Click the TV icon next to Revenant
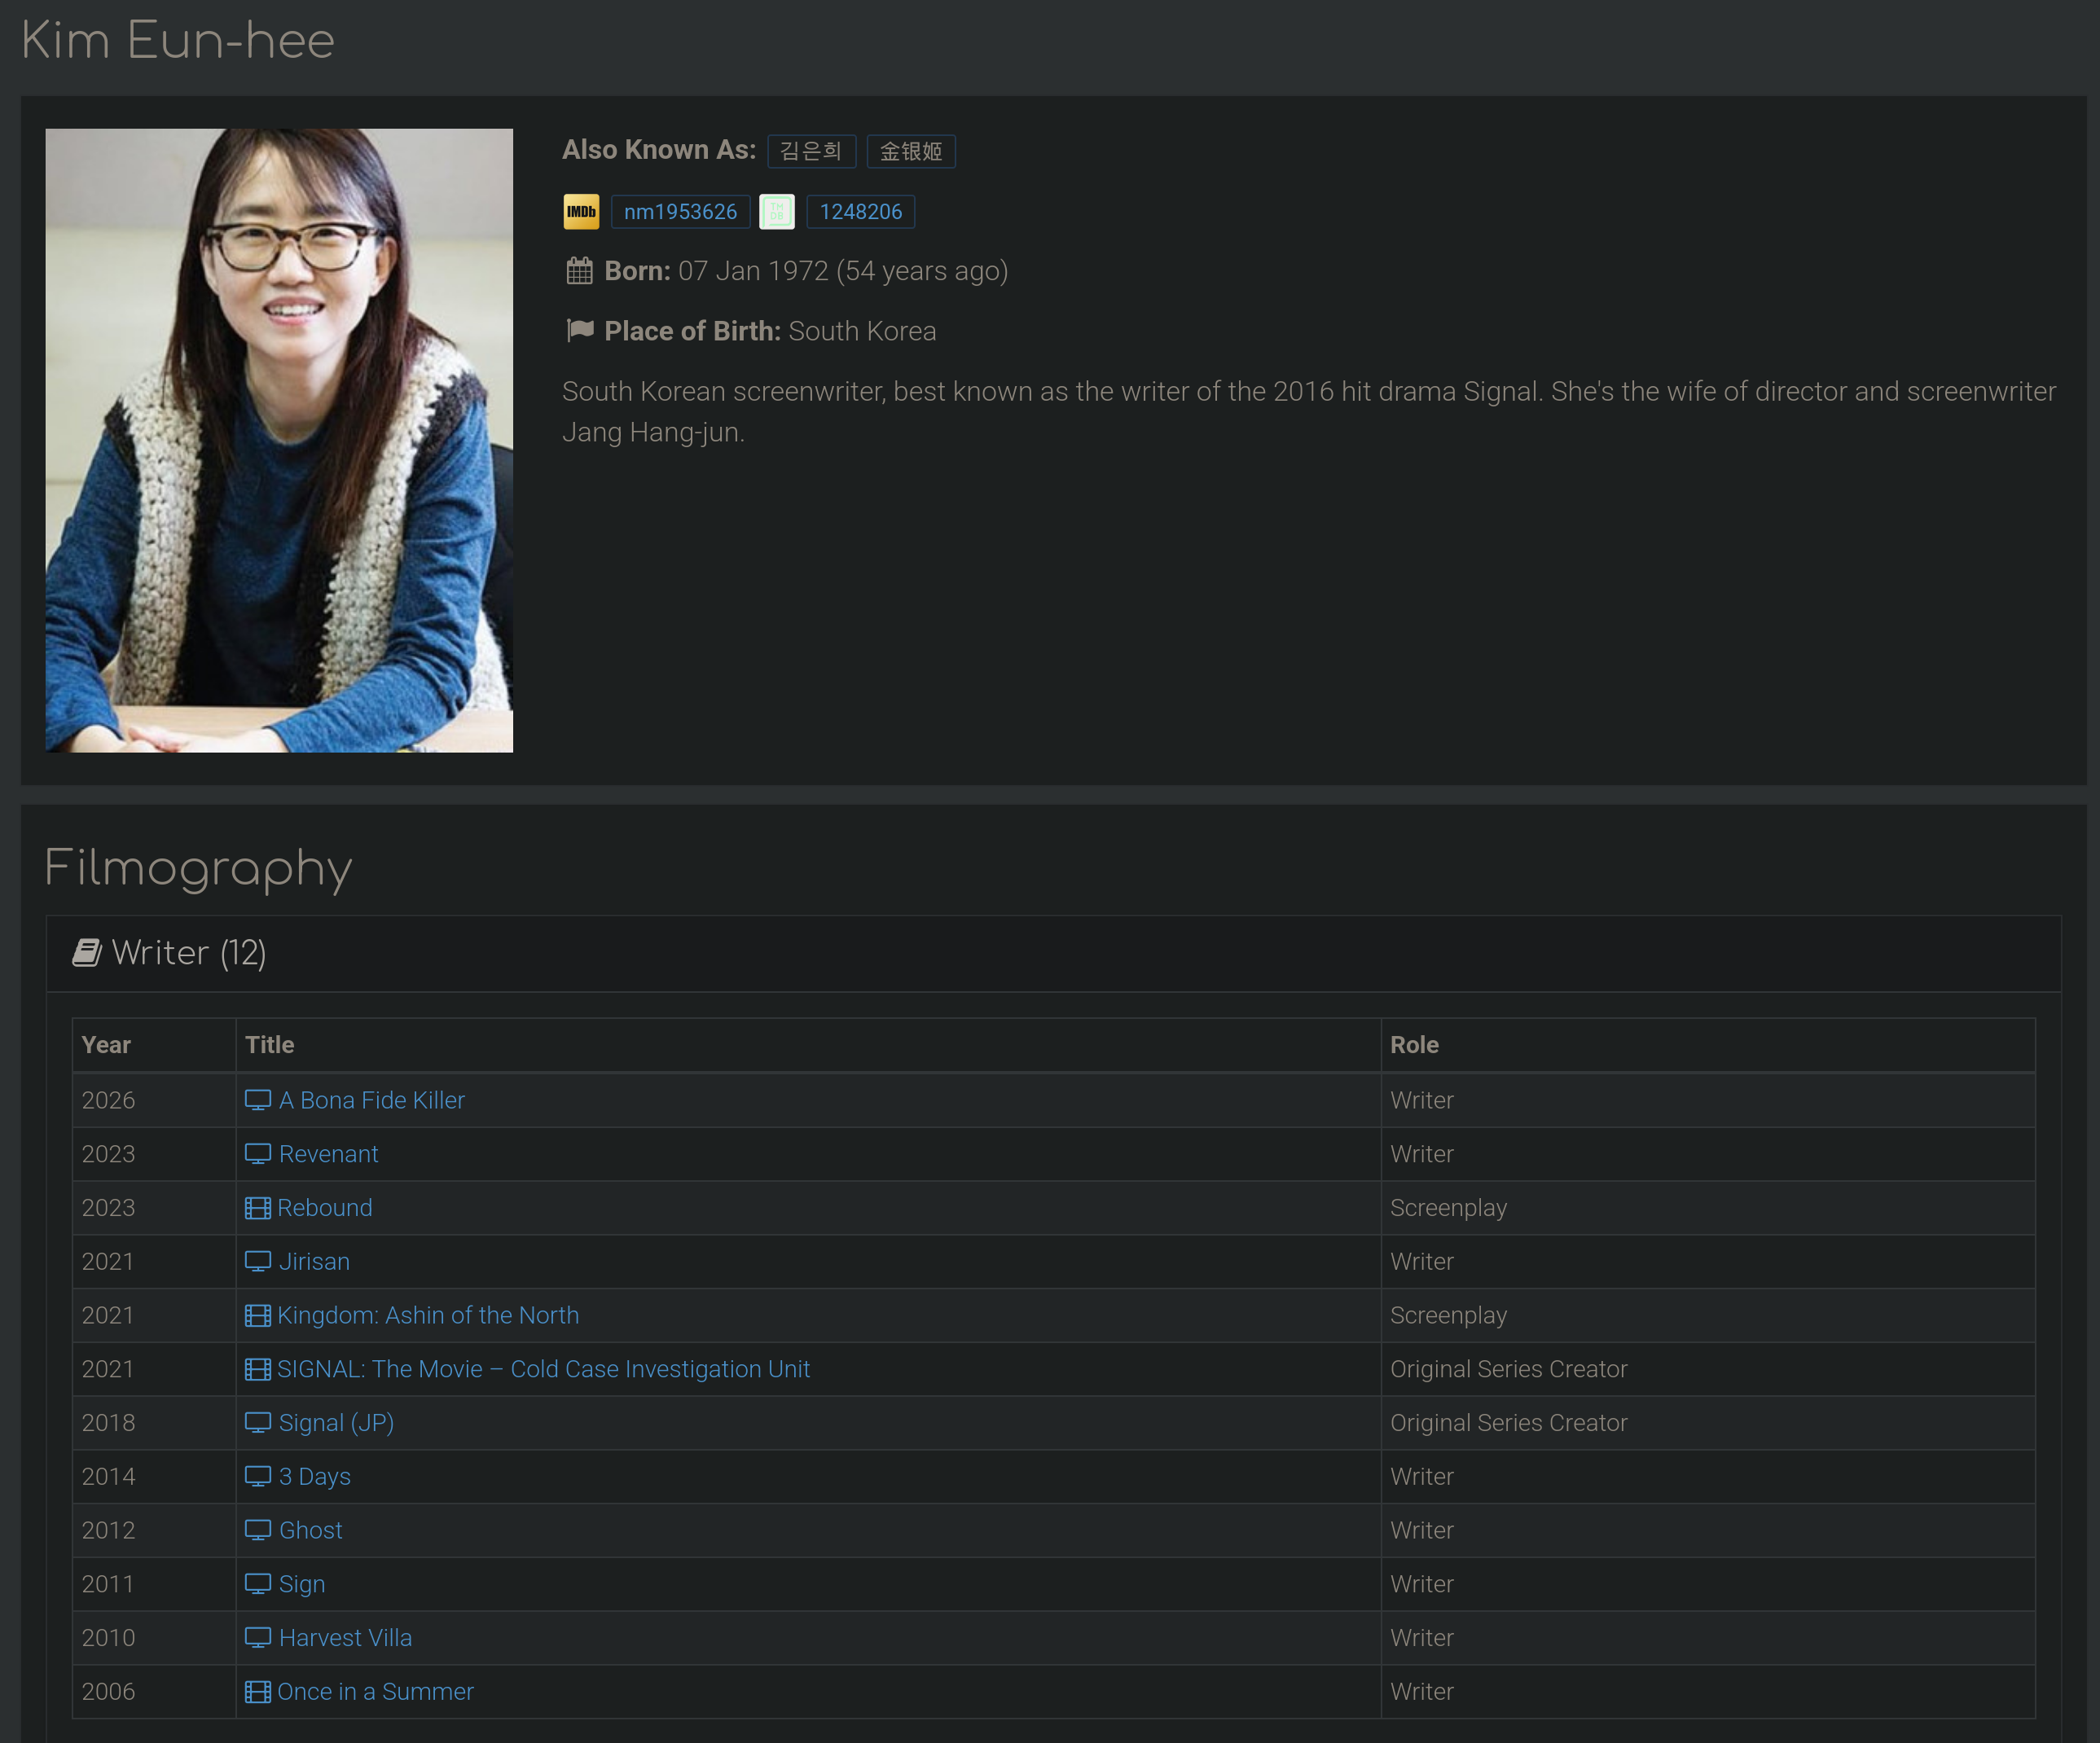 (258, 1154)
